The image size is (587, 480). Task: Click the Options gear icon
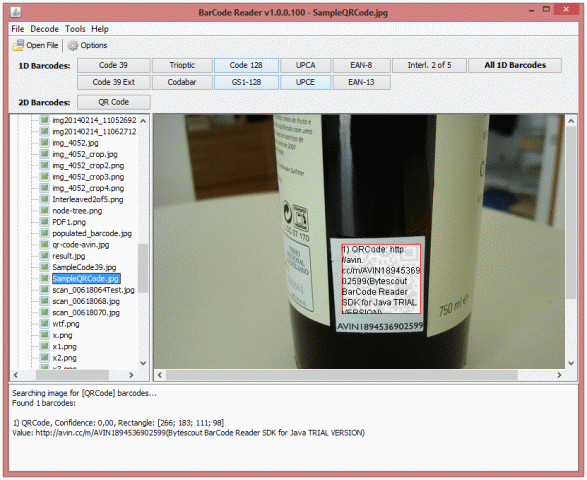click(73, 45)
